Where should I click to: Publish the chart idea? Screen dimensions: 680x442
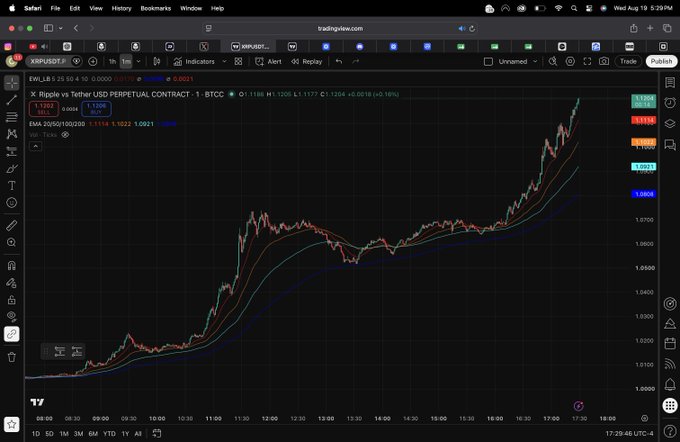point(661,61)
